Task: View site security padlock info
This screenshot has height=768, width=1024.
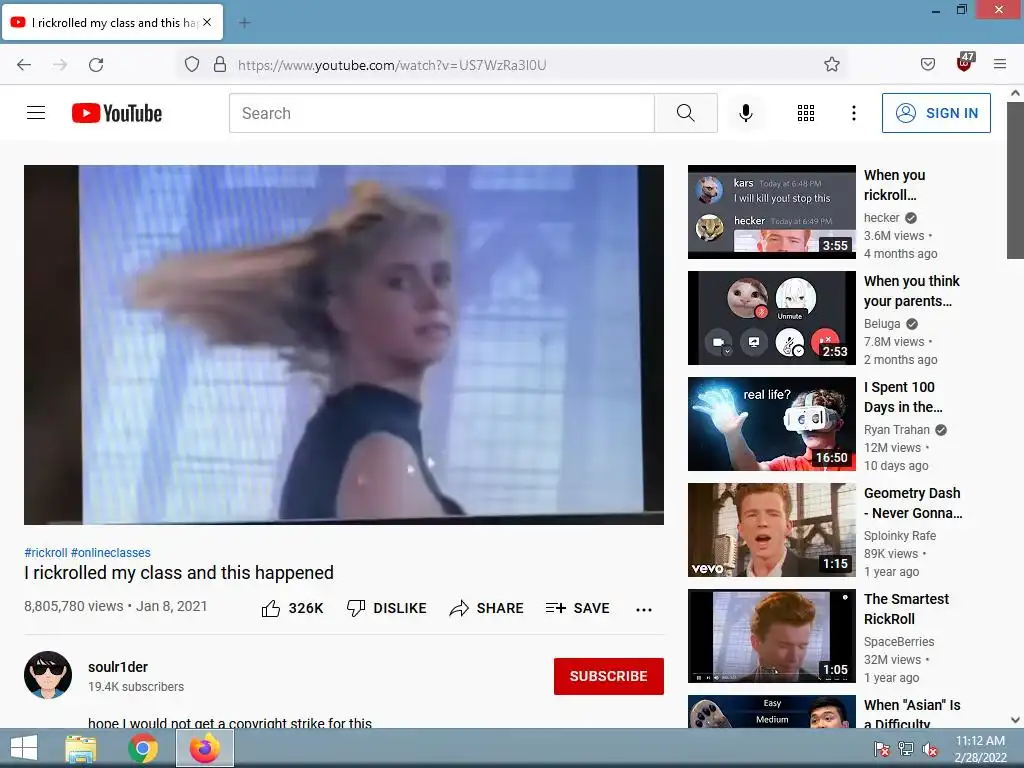Action: pyautogui.click(x=220, y=65)
